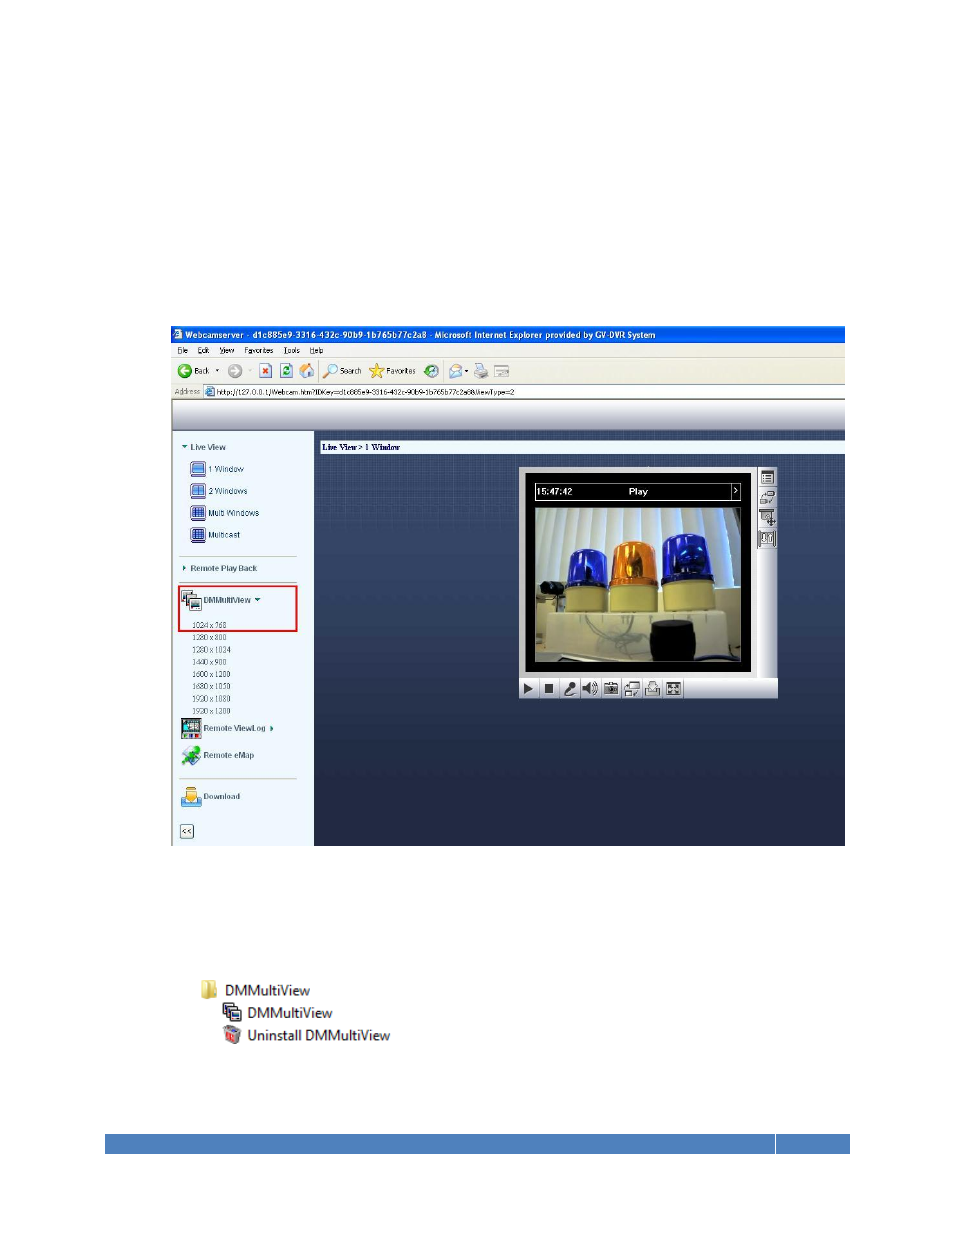Screen dimensions: 954x1235
Task: Open the Download link
Action: coord(222,797)
